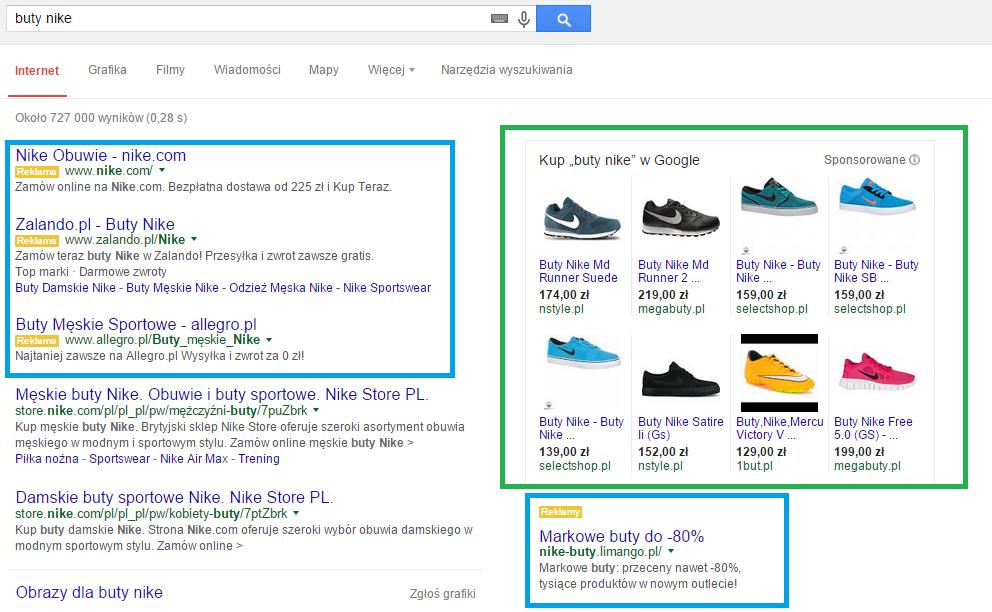The width and height of the screenshot is (992, 612).
Task: Expand arrow next to www.nike.com/ ad URL
Action: tap(162, 172)
